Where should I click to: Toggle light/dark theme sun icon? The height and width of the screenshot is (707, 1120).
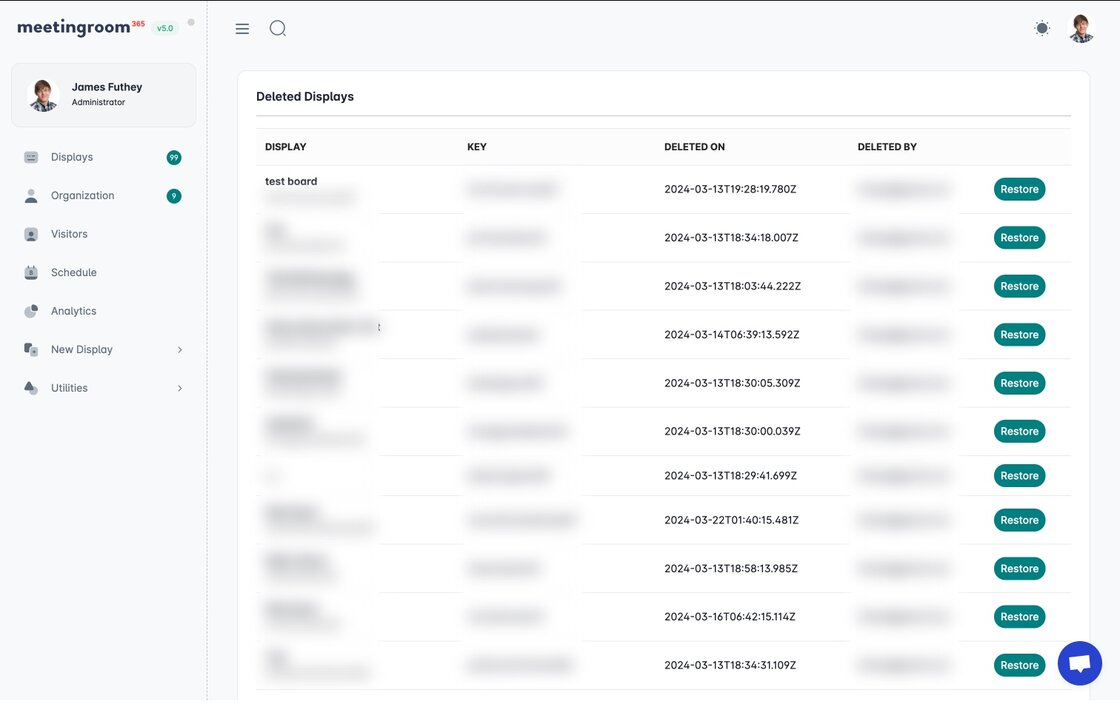point(1042,29)
